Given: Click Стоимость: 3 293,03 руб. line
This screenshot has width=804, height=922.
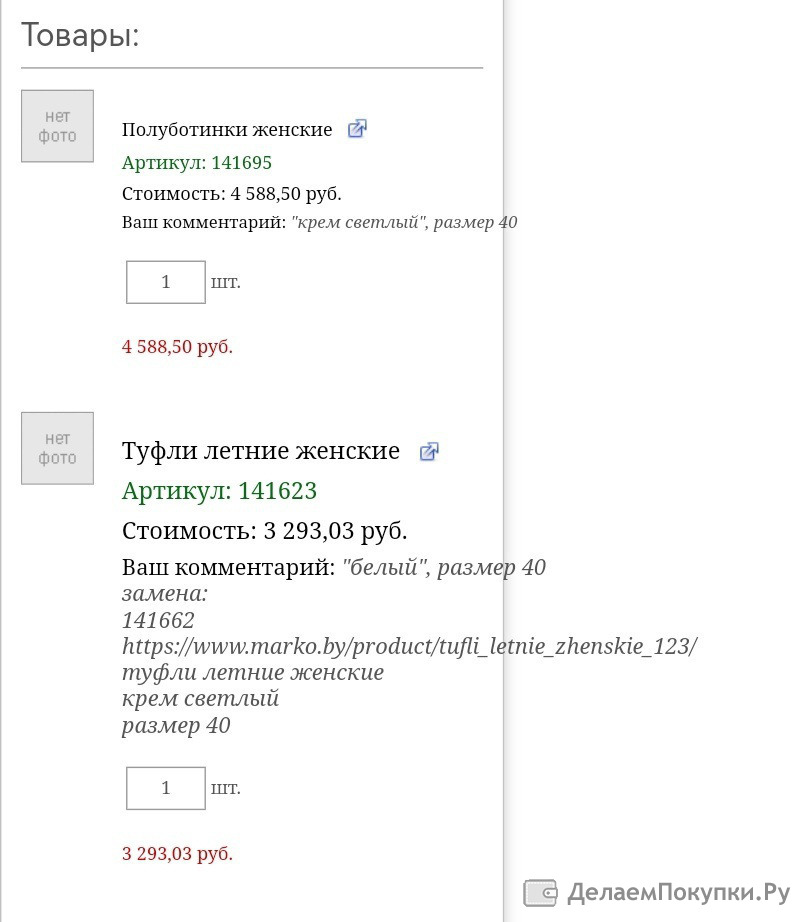Looking at the screenshot, I should coord(265,531).
